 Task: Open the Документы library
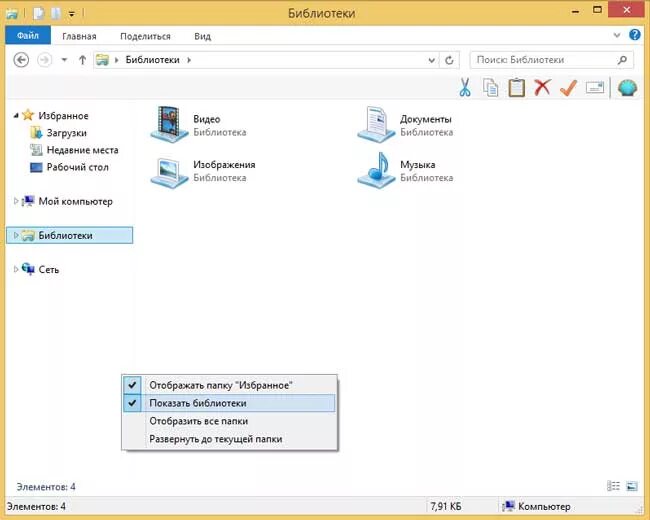point(405,125)
